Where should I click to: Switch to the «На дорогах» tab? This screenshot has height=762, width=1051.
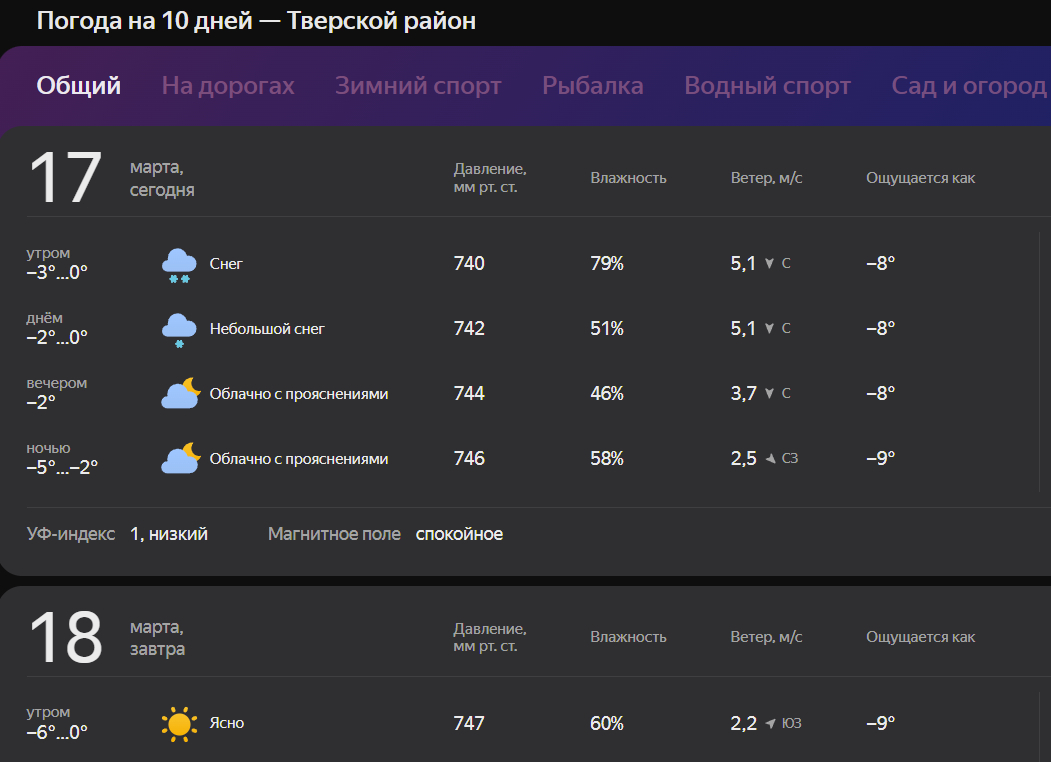[x=228, y=86]
